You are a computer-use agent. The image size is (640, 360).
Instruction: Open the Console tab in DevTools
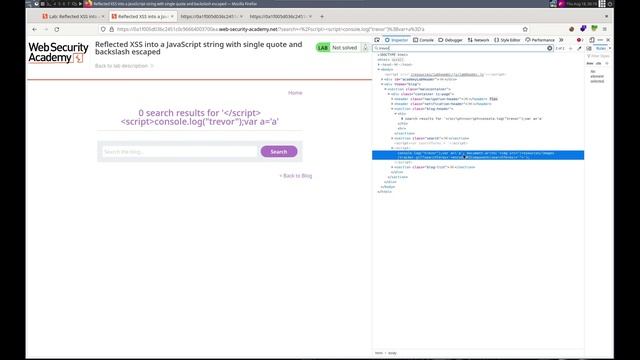423,40
